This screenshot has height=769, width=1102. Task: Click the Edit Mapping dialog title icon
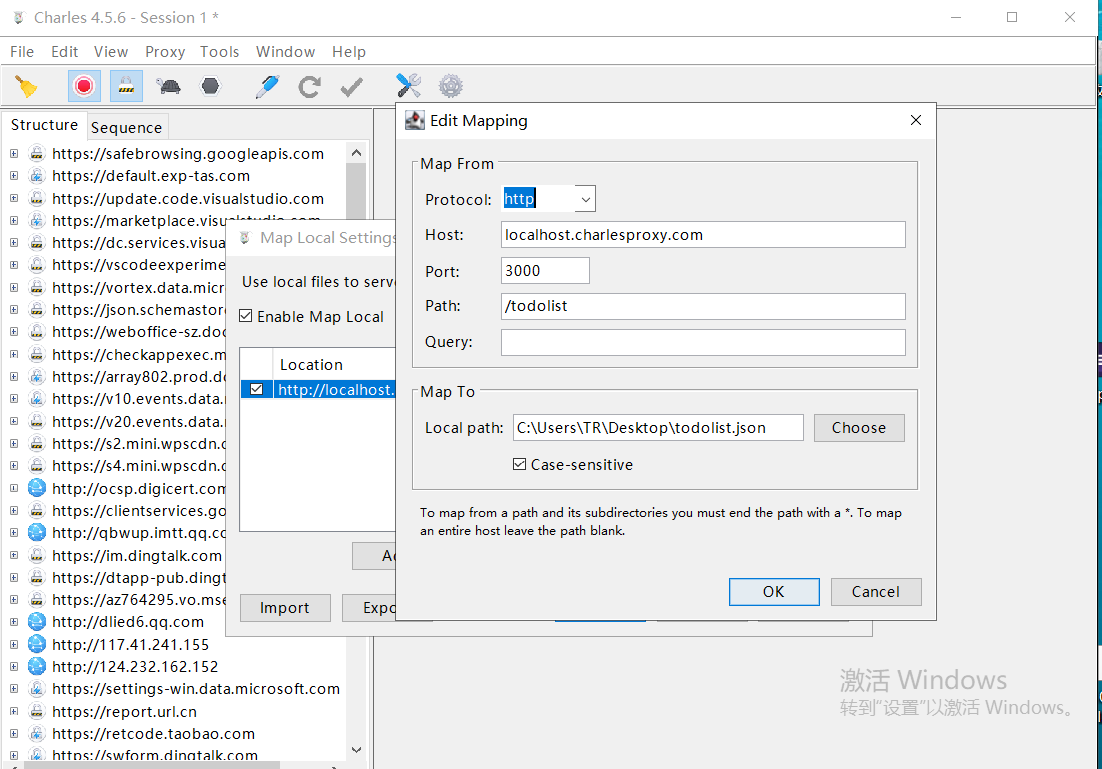(415, 120)
